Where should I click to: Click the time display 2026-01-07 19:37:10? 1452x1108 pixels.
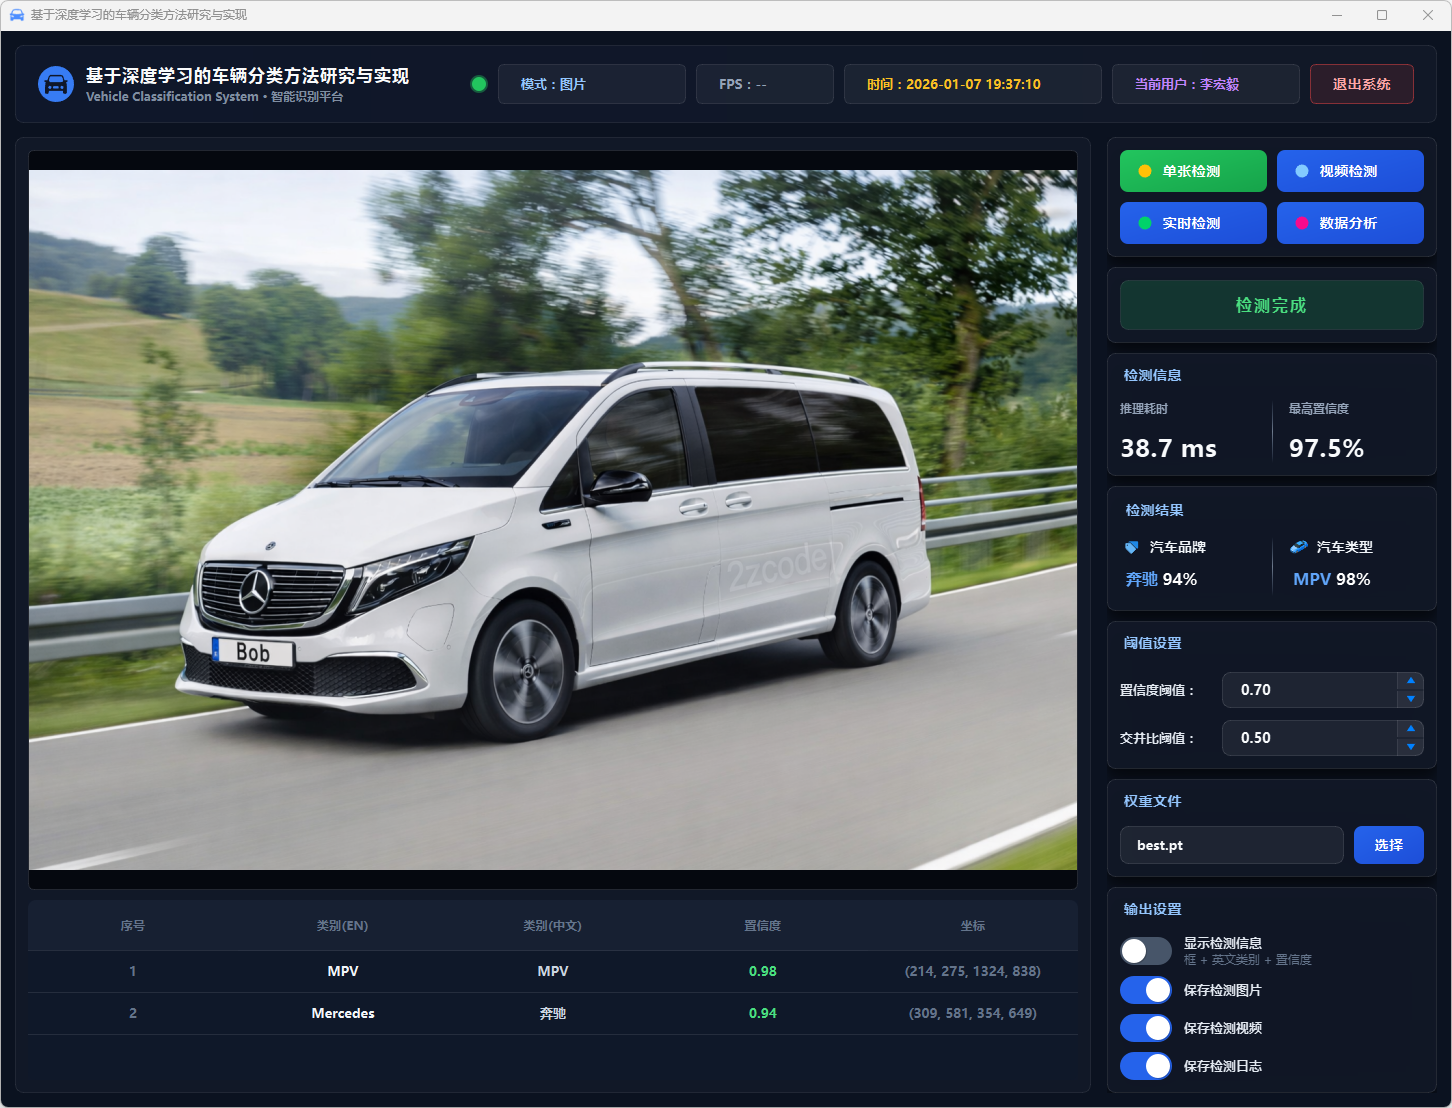973,84
